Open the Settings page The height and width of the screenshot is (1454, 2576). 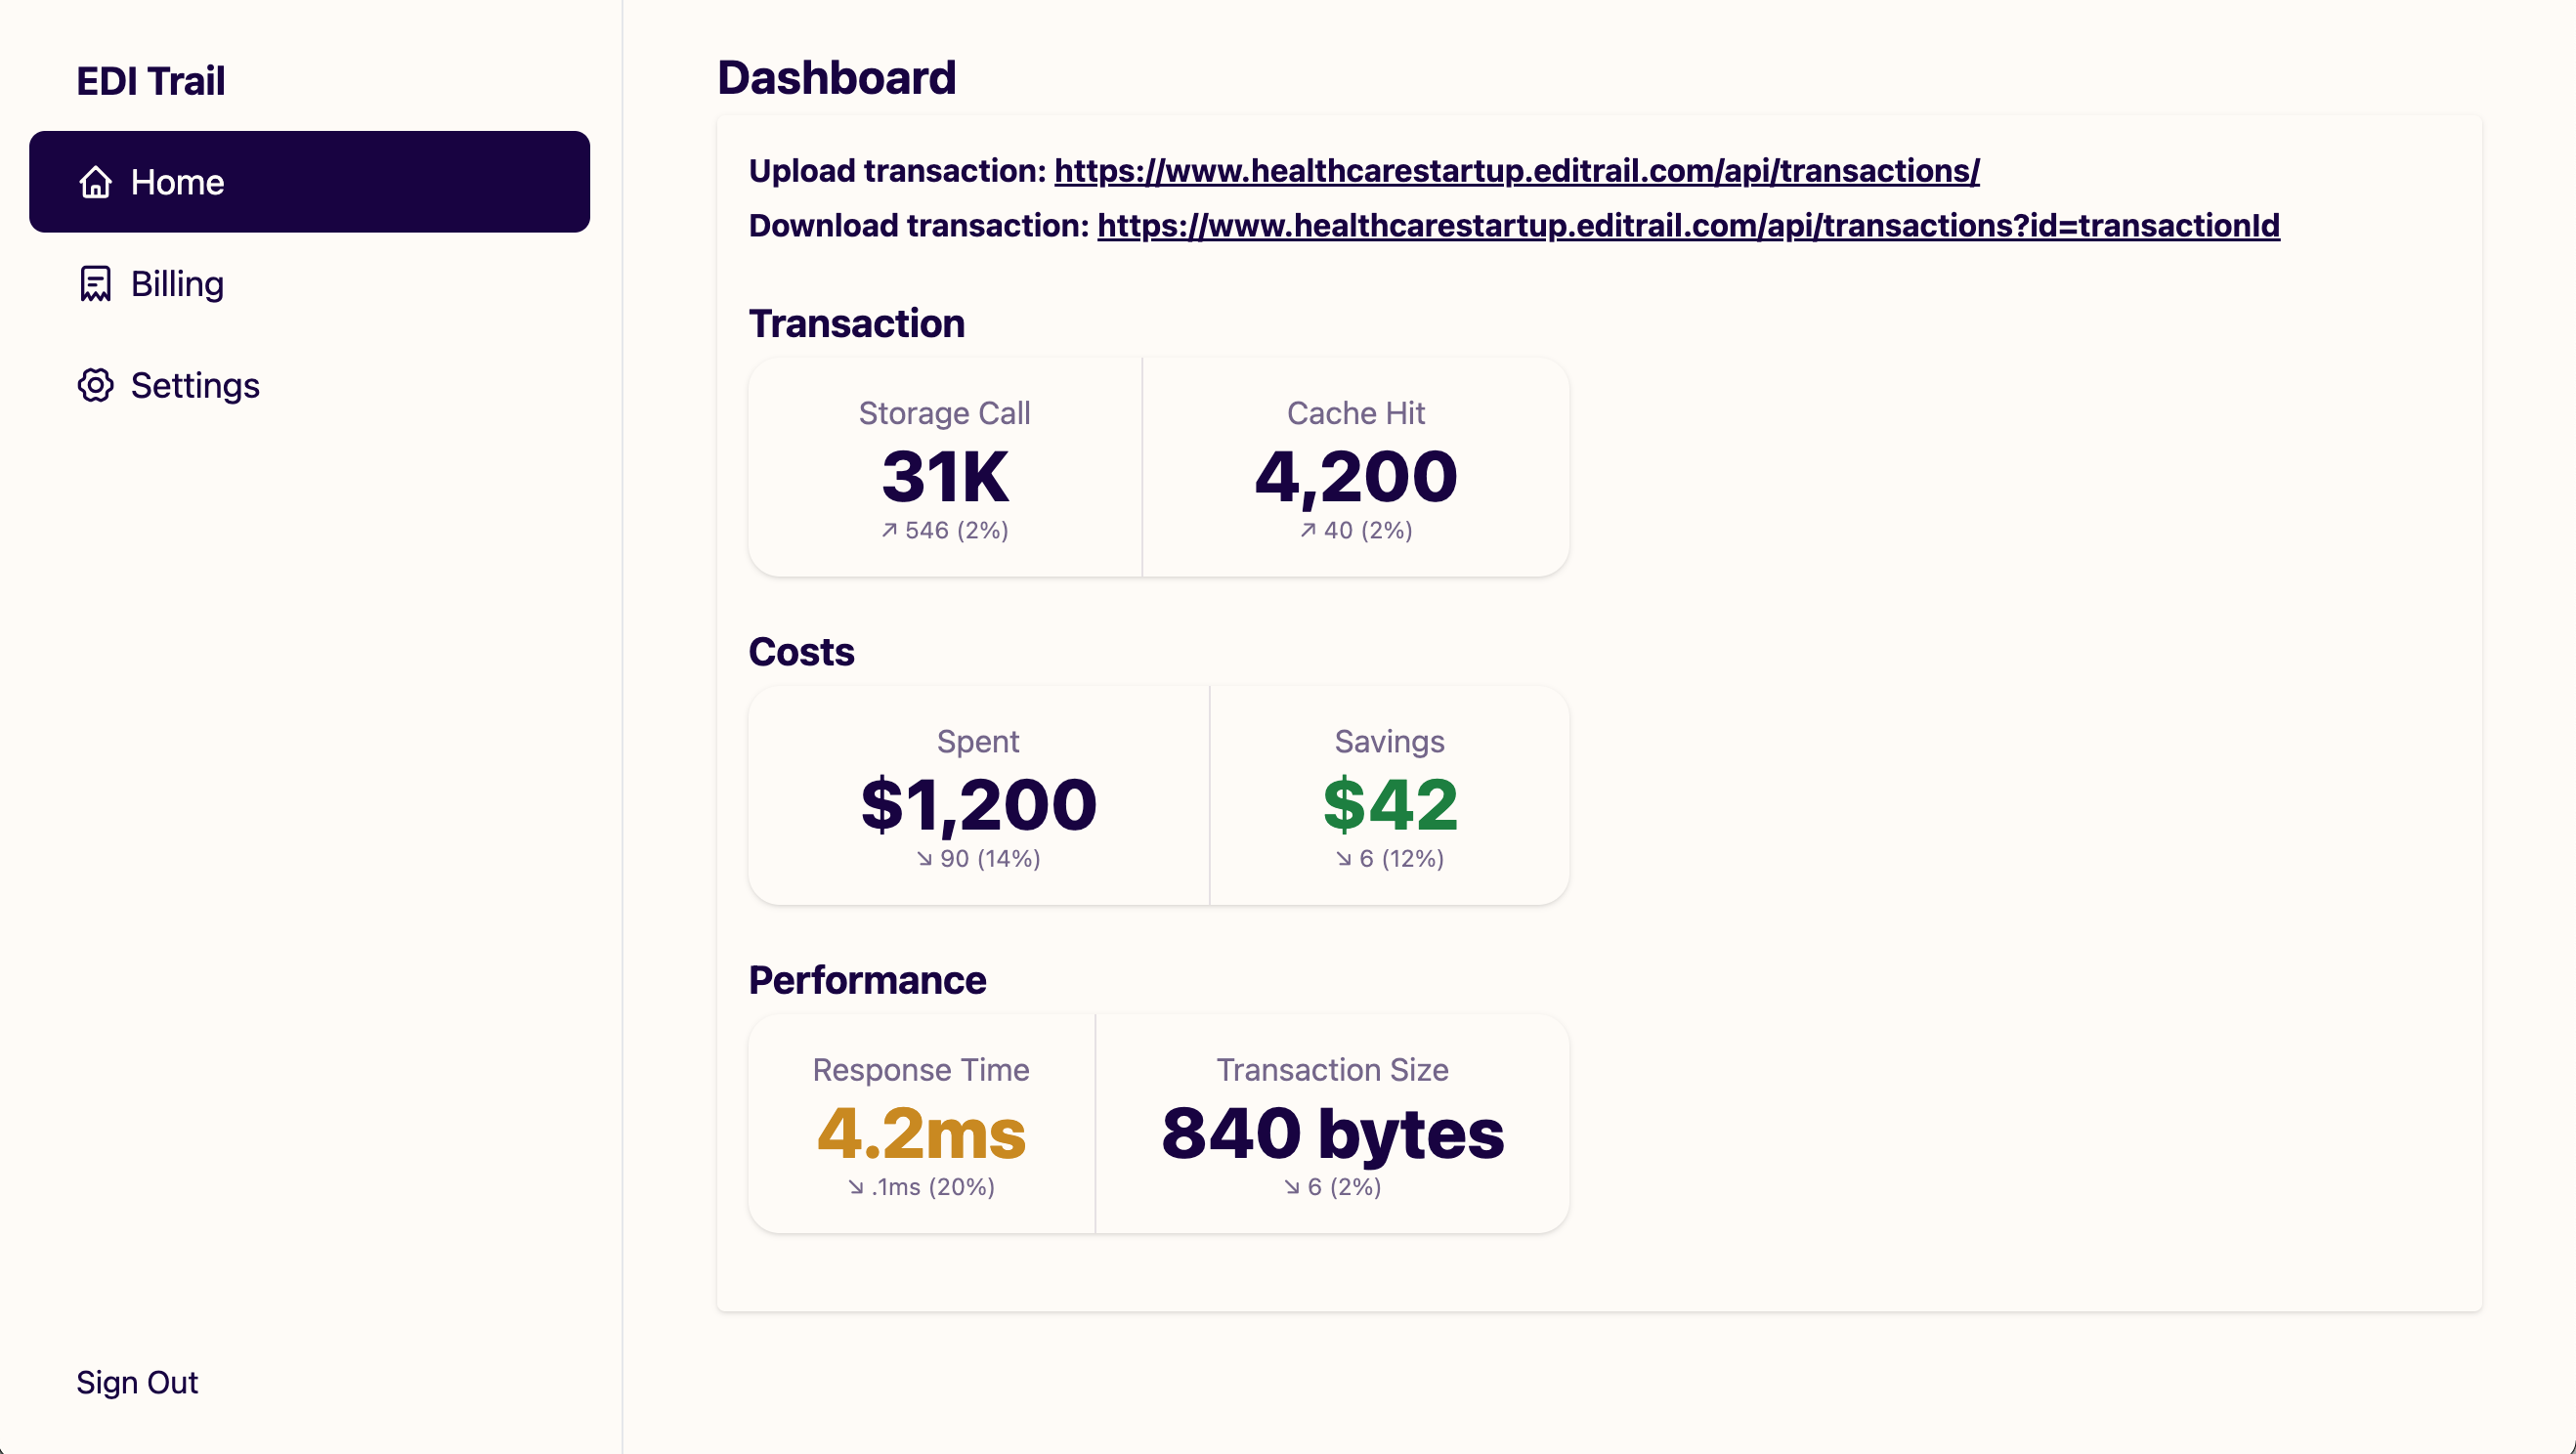pyautogui.click(x=194, y=385)
